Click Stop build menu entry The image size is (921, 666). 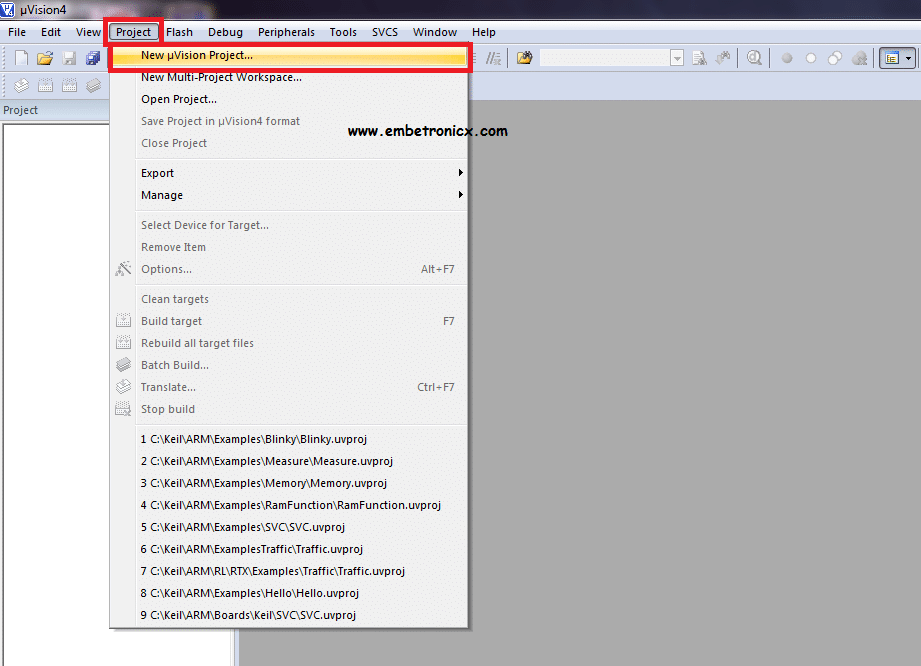[x=290, y=409]
